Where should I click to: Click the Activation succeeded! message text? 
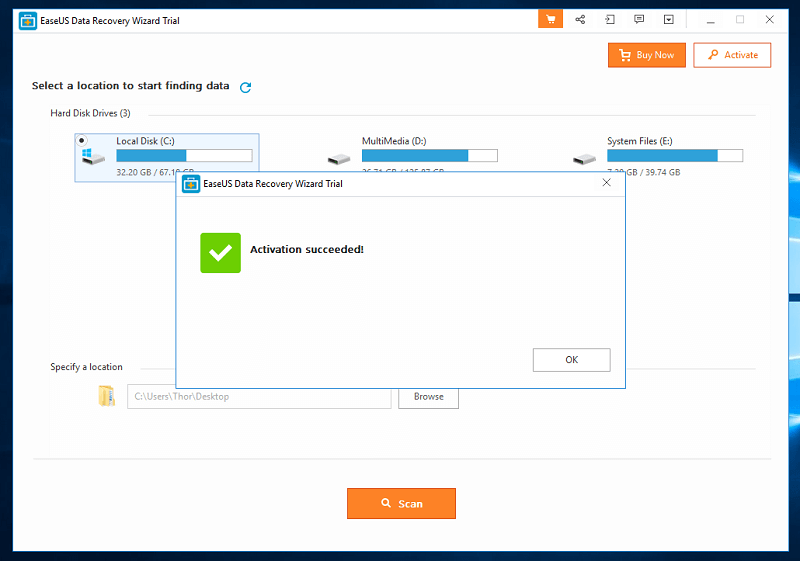(x=307, y=249)
